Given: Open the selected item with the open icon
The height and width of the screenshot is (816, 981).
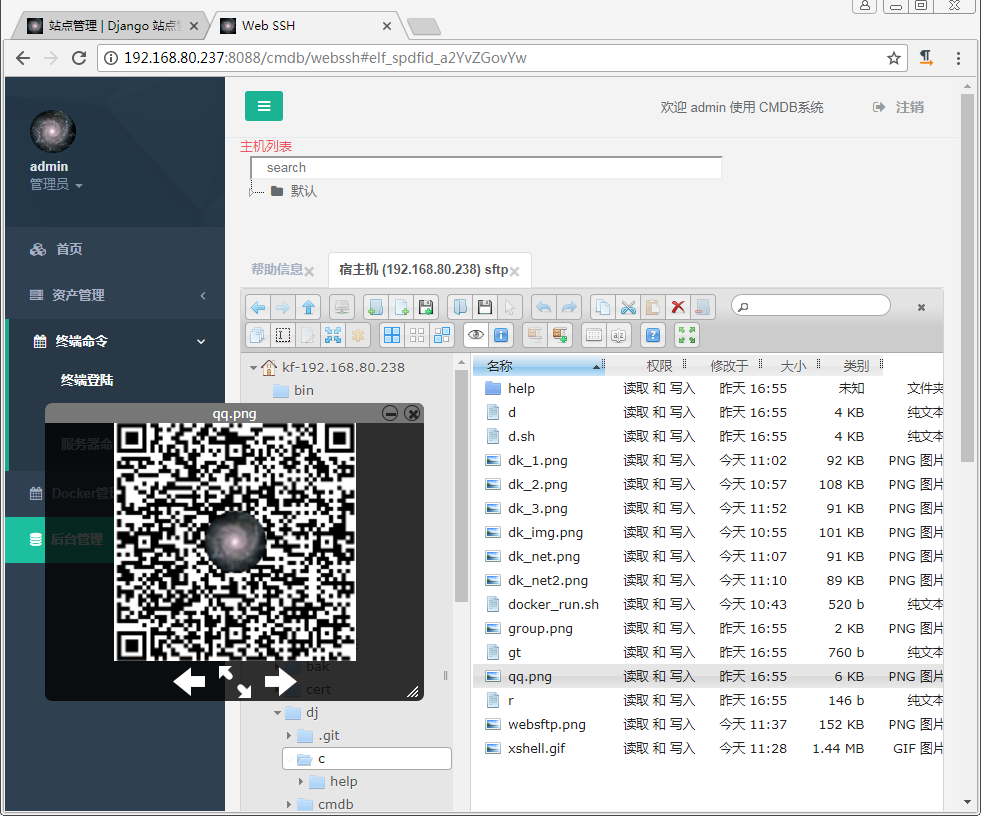Looking at the screenshot, I should pyautogui.click(x=460, y=307).
